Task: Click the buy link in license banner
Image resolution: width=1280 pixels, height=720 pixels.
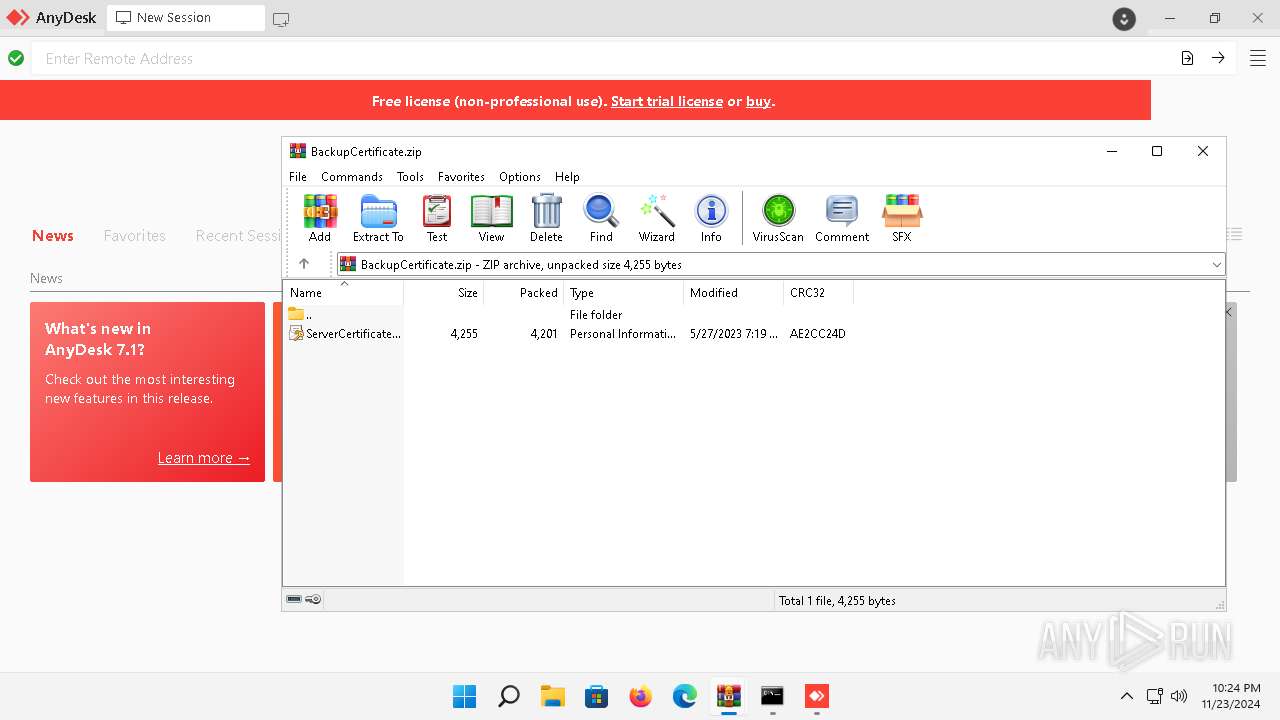Action: tap(758, 101)
